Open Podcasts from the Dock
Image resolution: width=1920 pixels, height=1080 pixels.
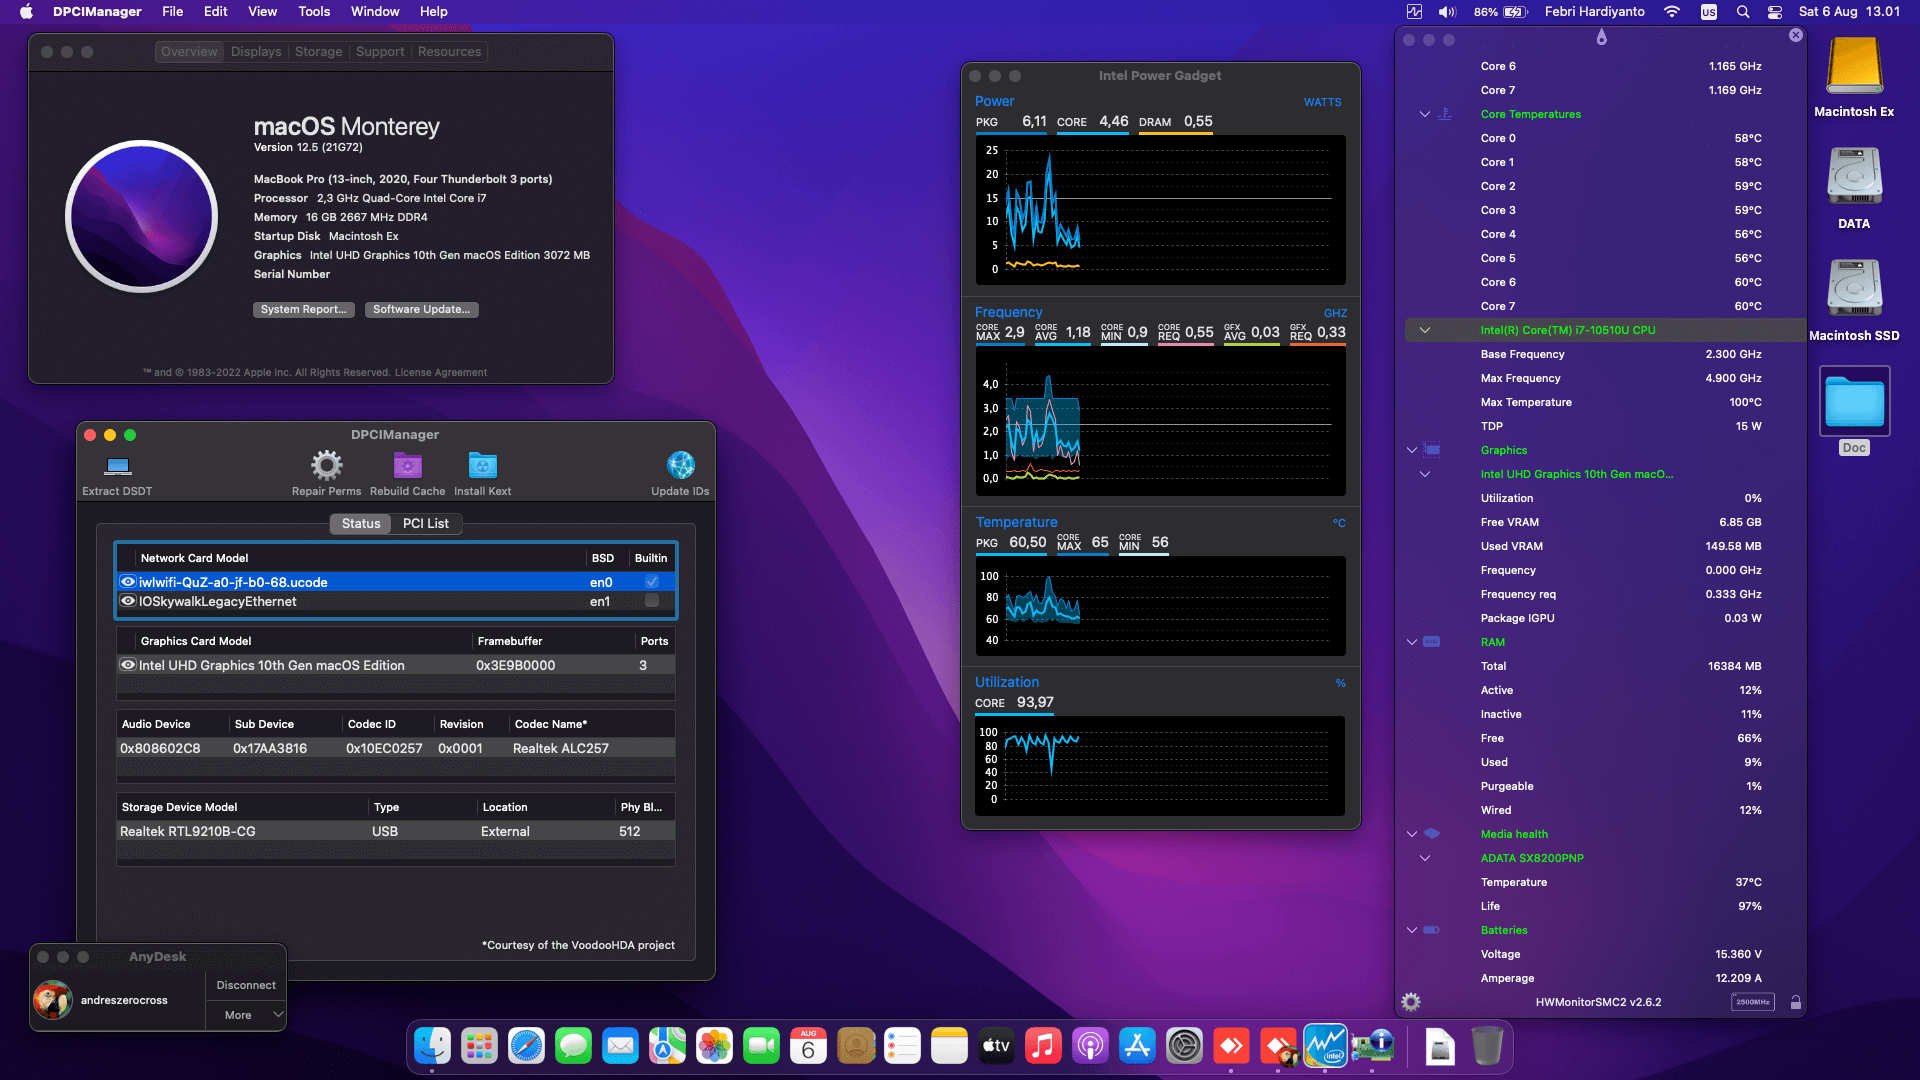point(1090,1046)
